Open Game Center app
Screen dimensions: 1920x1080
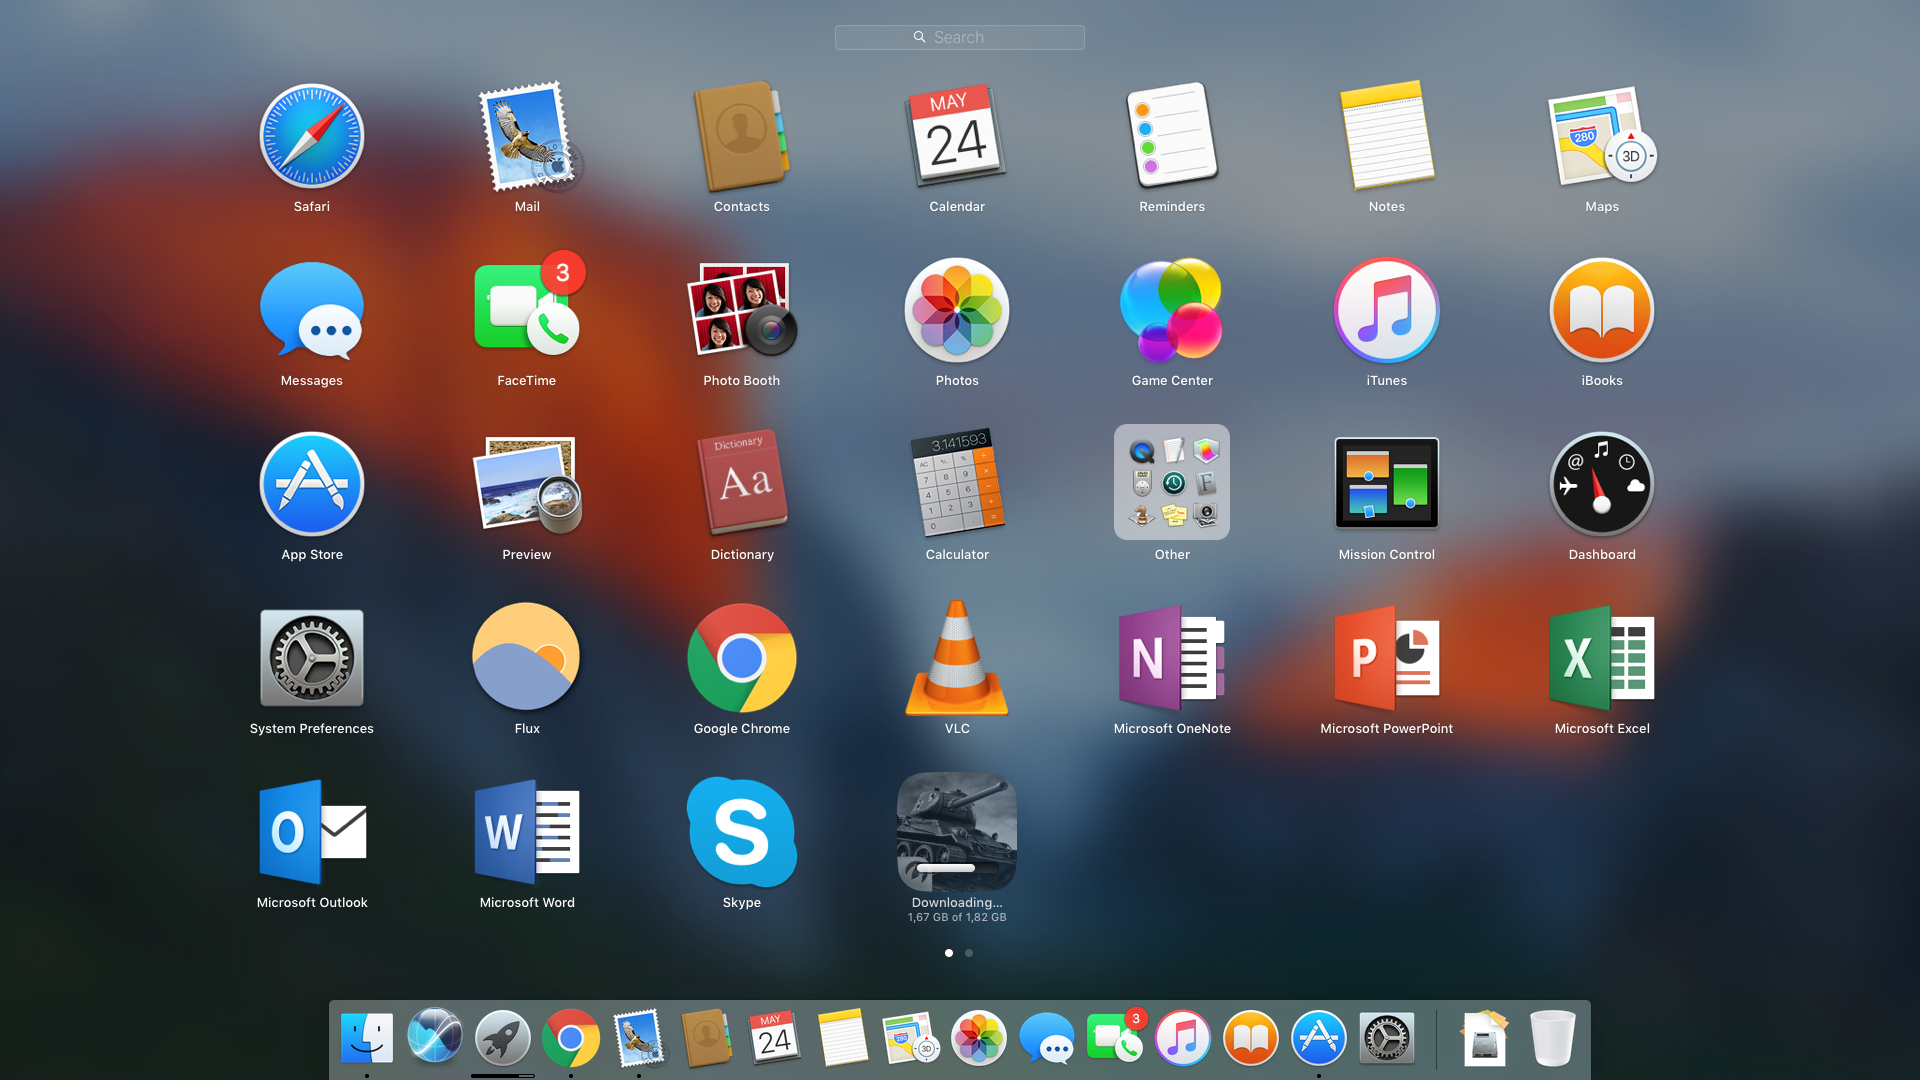(1171, 311)
